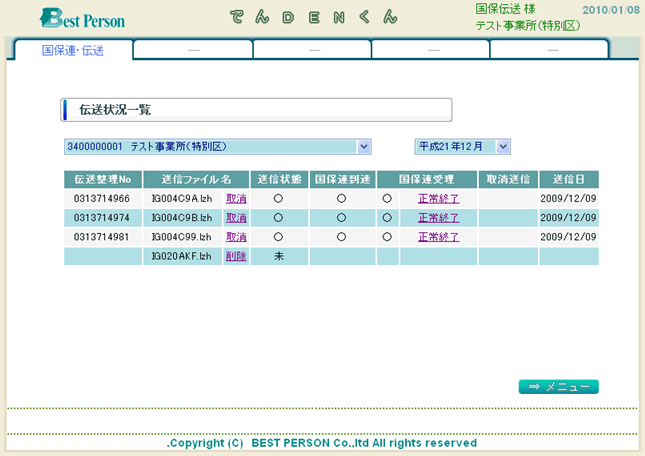The image size is (645, 456).
Task: Click the 伝送状況一覧 heading
Action: 115,110
